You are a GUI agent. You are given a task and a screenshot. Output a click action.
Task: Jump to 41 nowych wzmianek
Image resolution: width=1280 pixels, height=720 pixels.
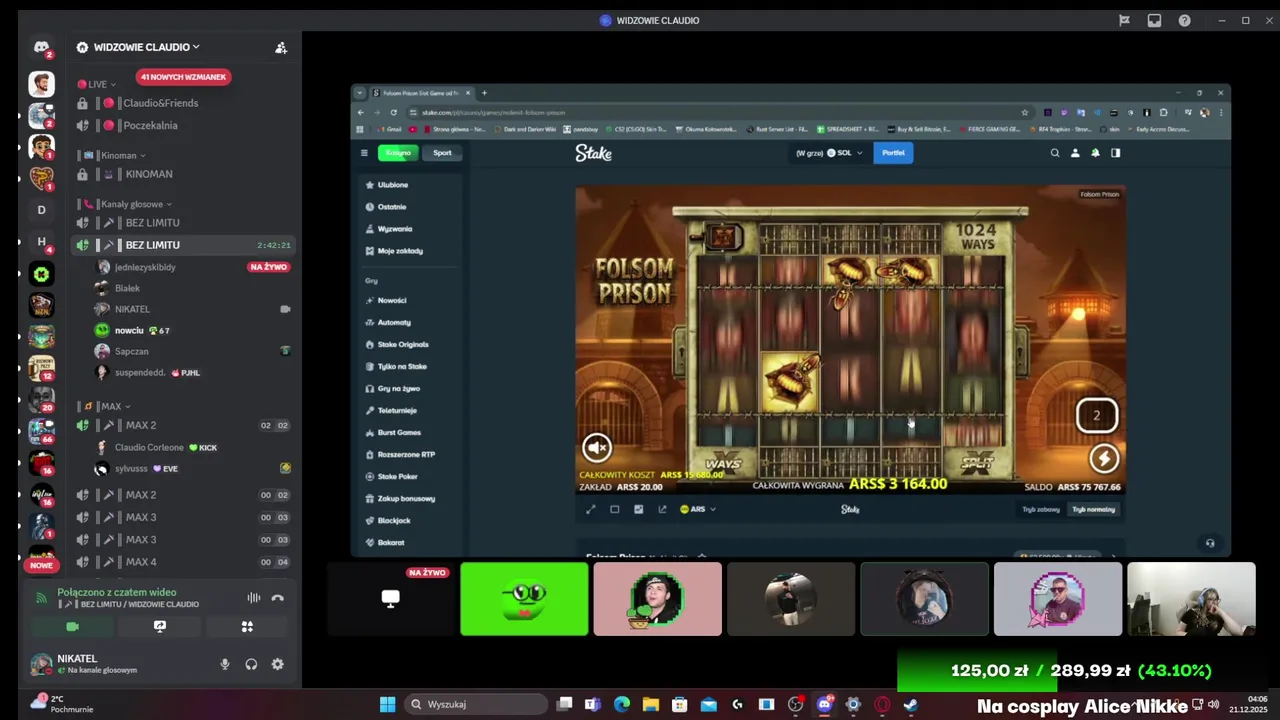pos(183,77)
